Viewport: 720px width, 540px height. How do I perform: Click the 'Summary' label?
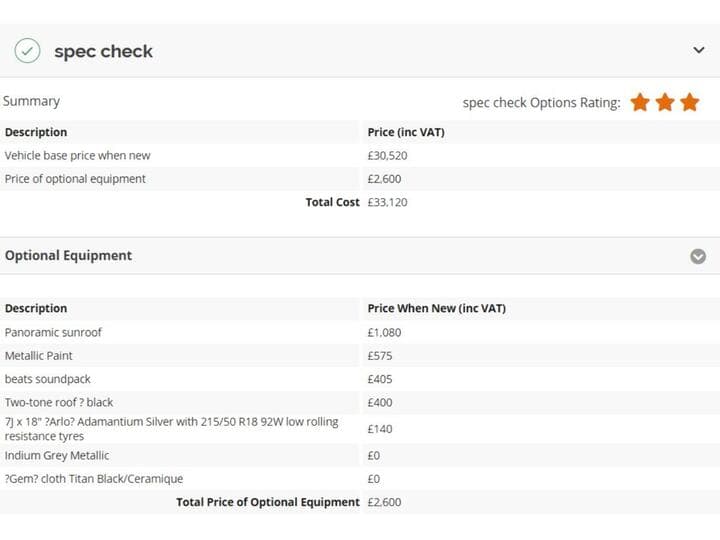pyautogui.click(x=31, y=101)
